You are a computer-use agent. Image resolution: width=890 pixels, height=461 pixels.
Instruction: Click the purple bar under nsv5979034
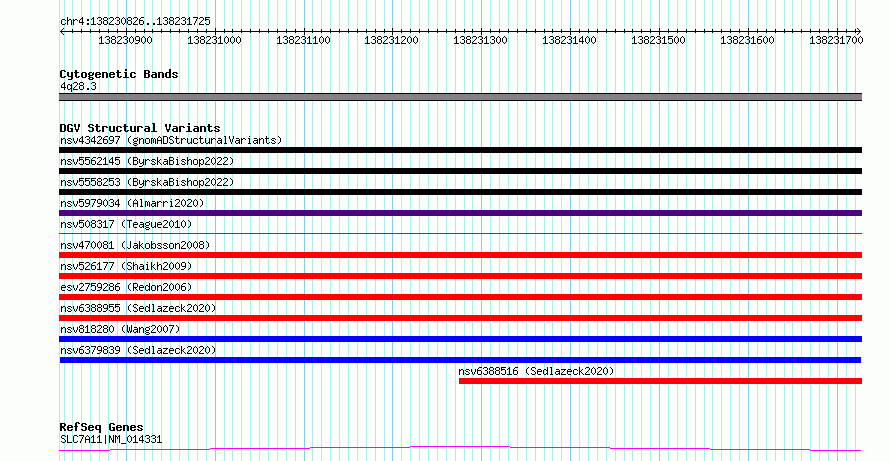(460, 213)
